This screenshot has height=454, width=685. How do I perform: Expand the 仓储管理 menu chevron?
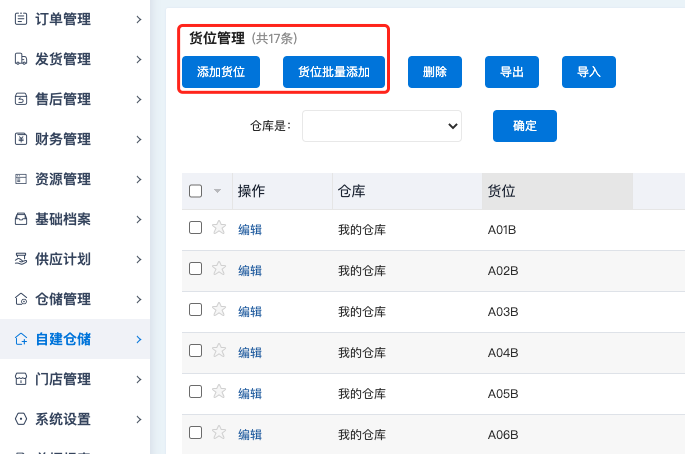pyautogui.click(x=139, y=299)
